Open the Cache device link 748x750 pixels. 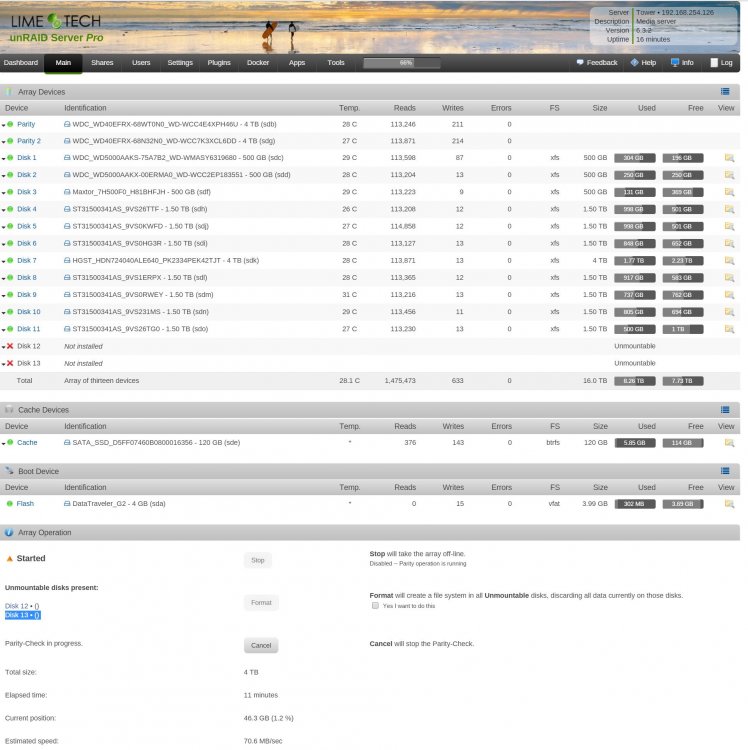[27, 443]
